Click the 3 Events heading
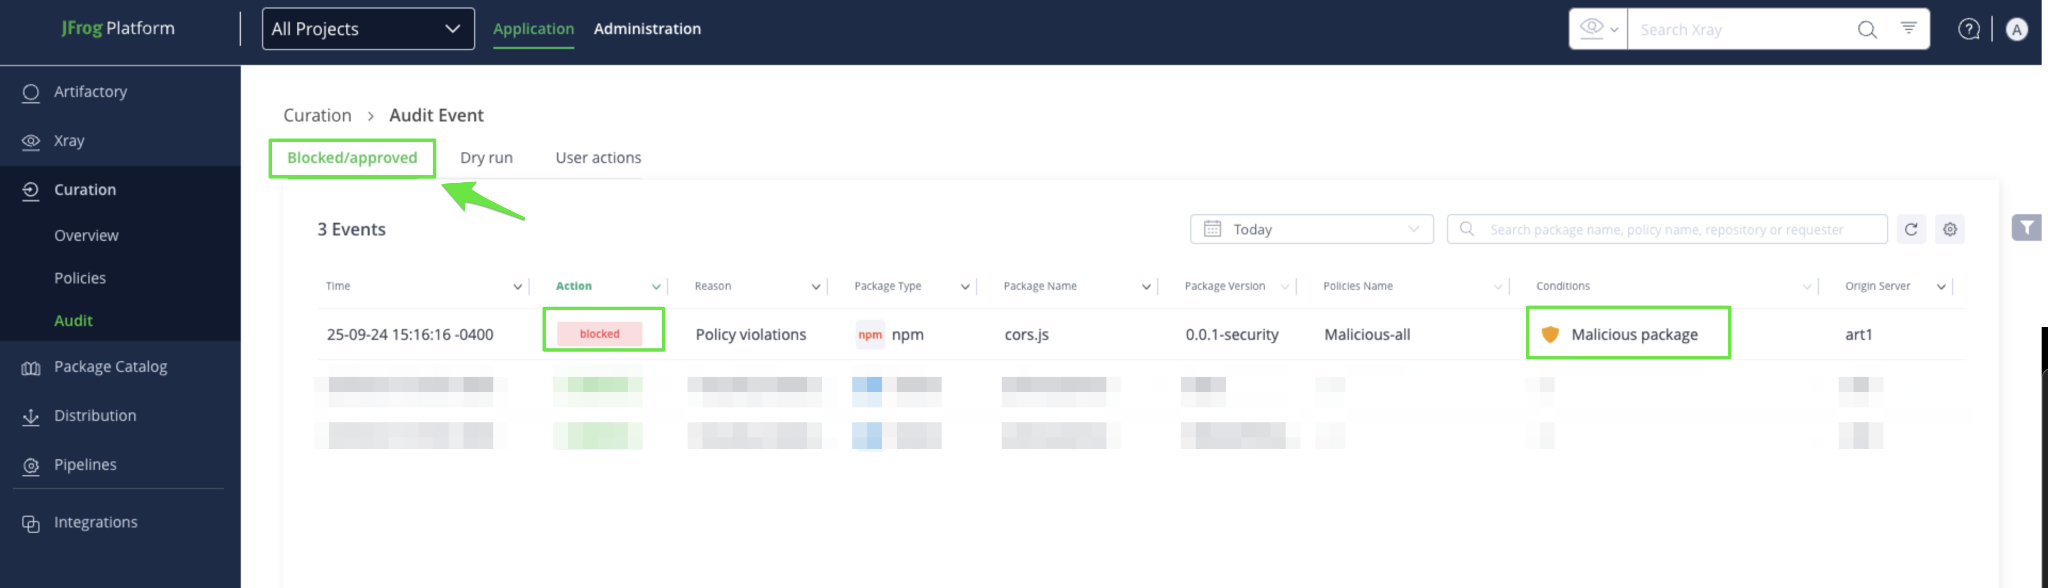The width and height of the screenshot is (2048, 588). pyautogui.click(x=351, y=230)
